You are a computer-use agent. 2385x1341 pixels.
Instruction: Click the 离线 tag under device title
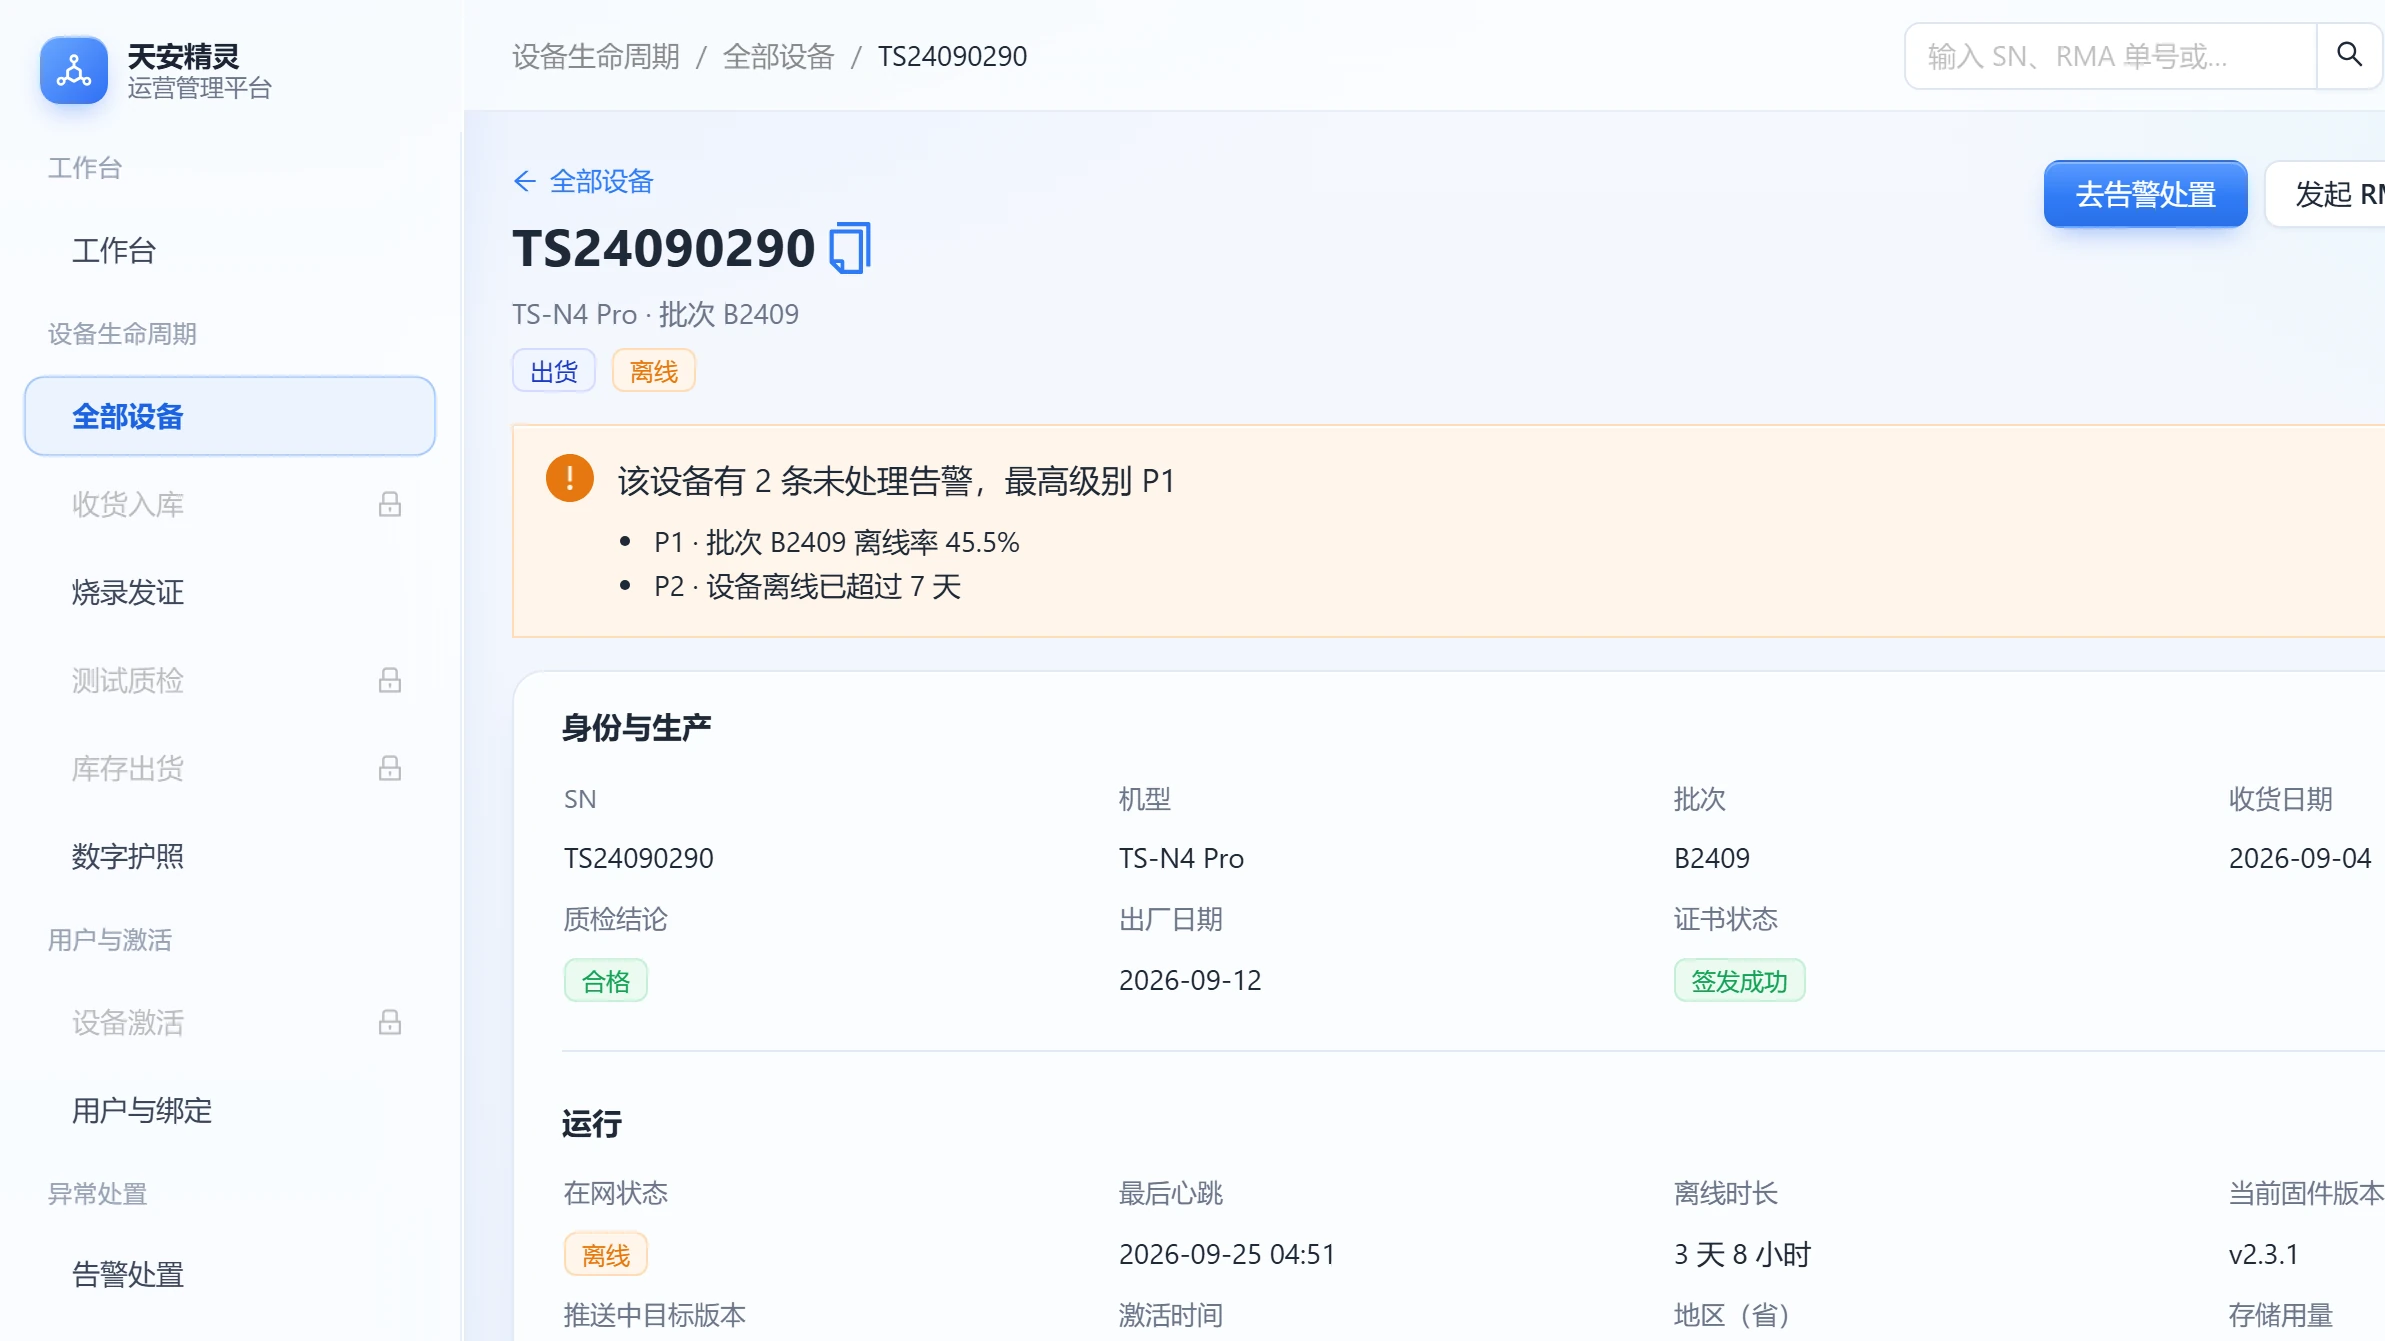654,371
